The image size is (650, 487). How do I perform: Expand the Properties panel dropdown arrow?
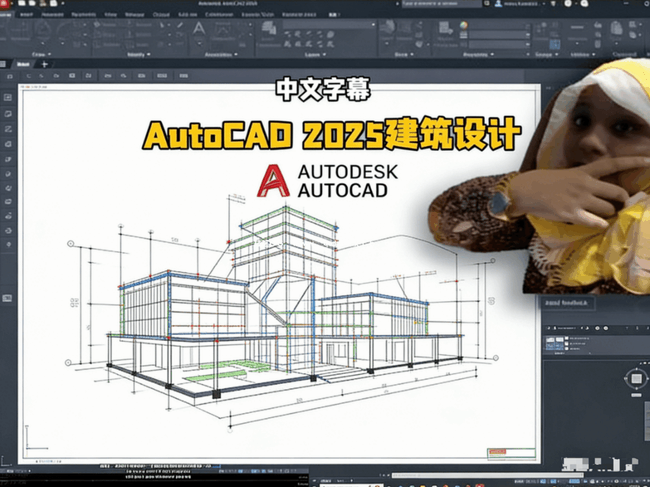click(492, 54)
